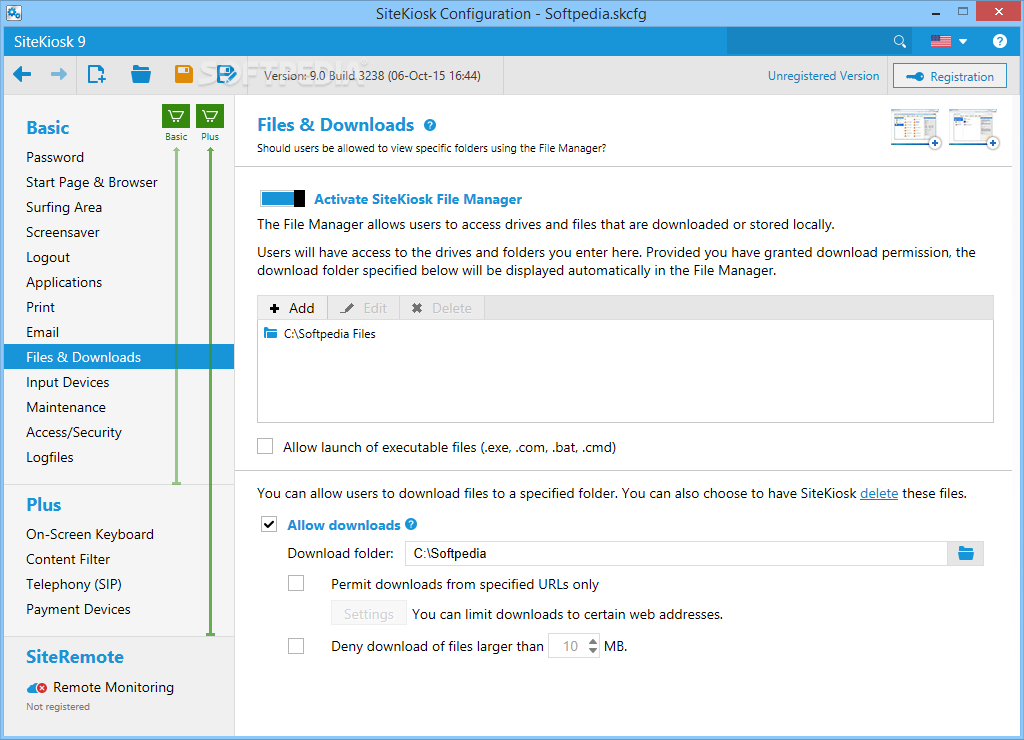This screenshot has width=1024, height=740.
Task: Open Telephony (SIP) settings
Action: click(x=74, y=584)
